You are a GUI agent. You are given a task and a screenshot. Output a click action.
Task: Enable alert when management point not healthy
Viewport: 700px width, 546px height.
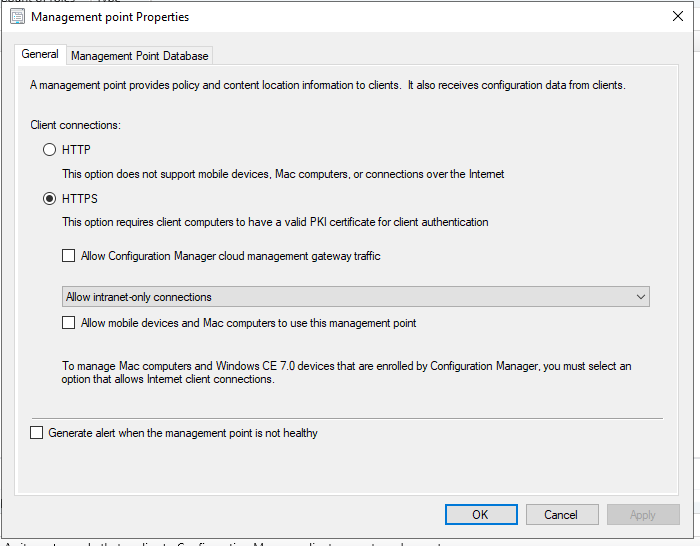click(x=37, y=433)
